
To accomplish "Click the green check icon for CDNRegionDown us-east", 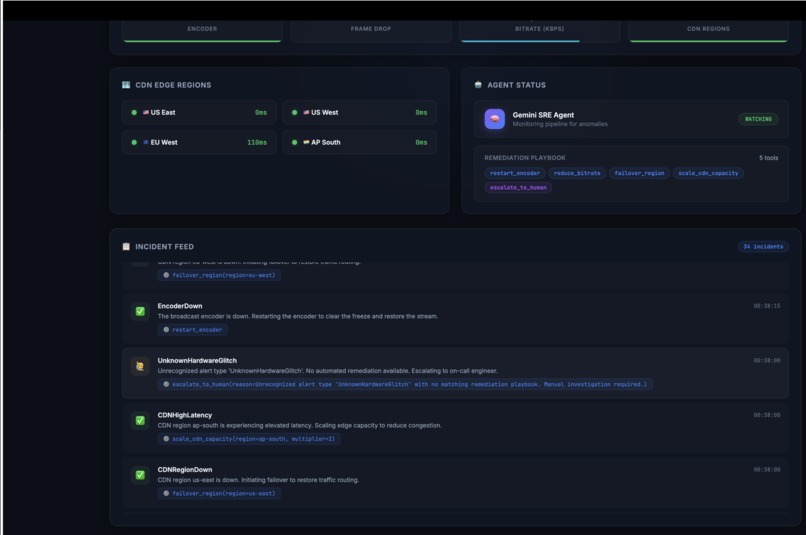I will 140,475.
